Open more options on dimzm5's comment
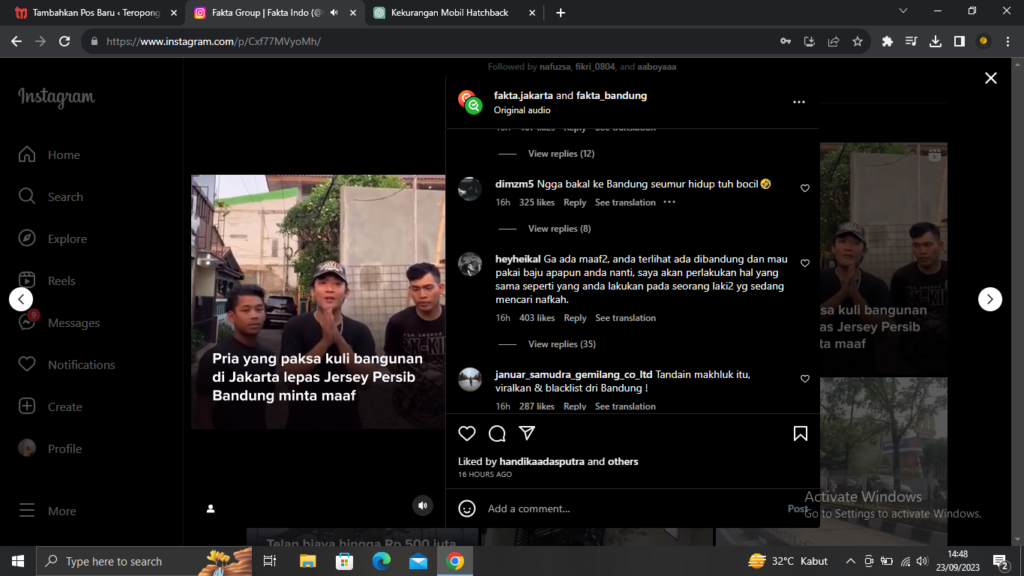 (669, 202)
